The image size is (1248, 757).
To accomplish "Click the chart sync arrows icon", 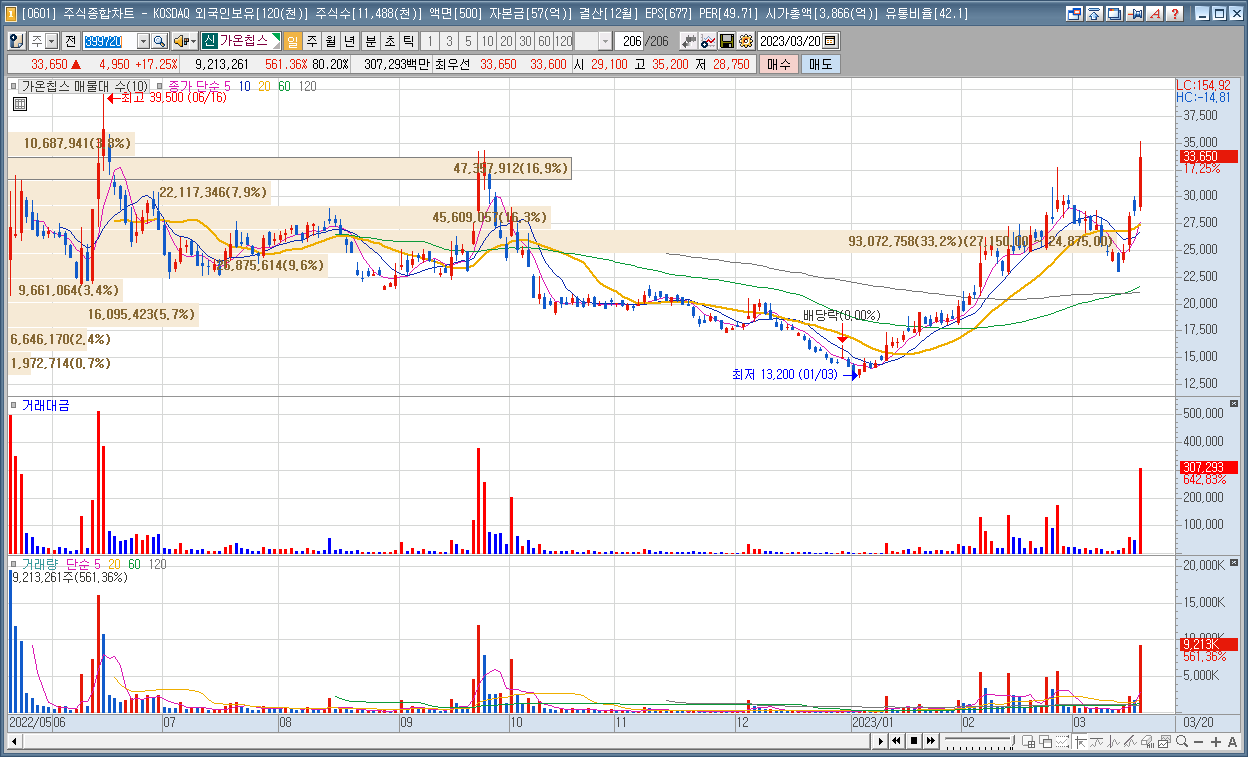I will pyautogui.click(x=688, y=41).
